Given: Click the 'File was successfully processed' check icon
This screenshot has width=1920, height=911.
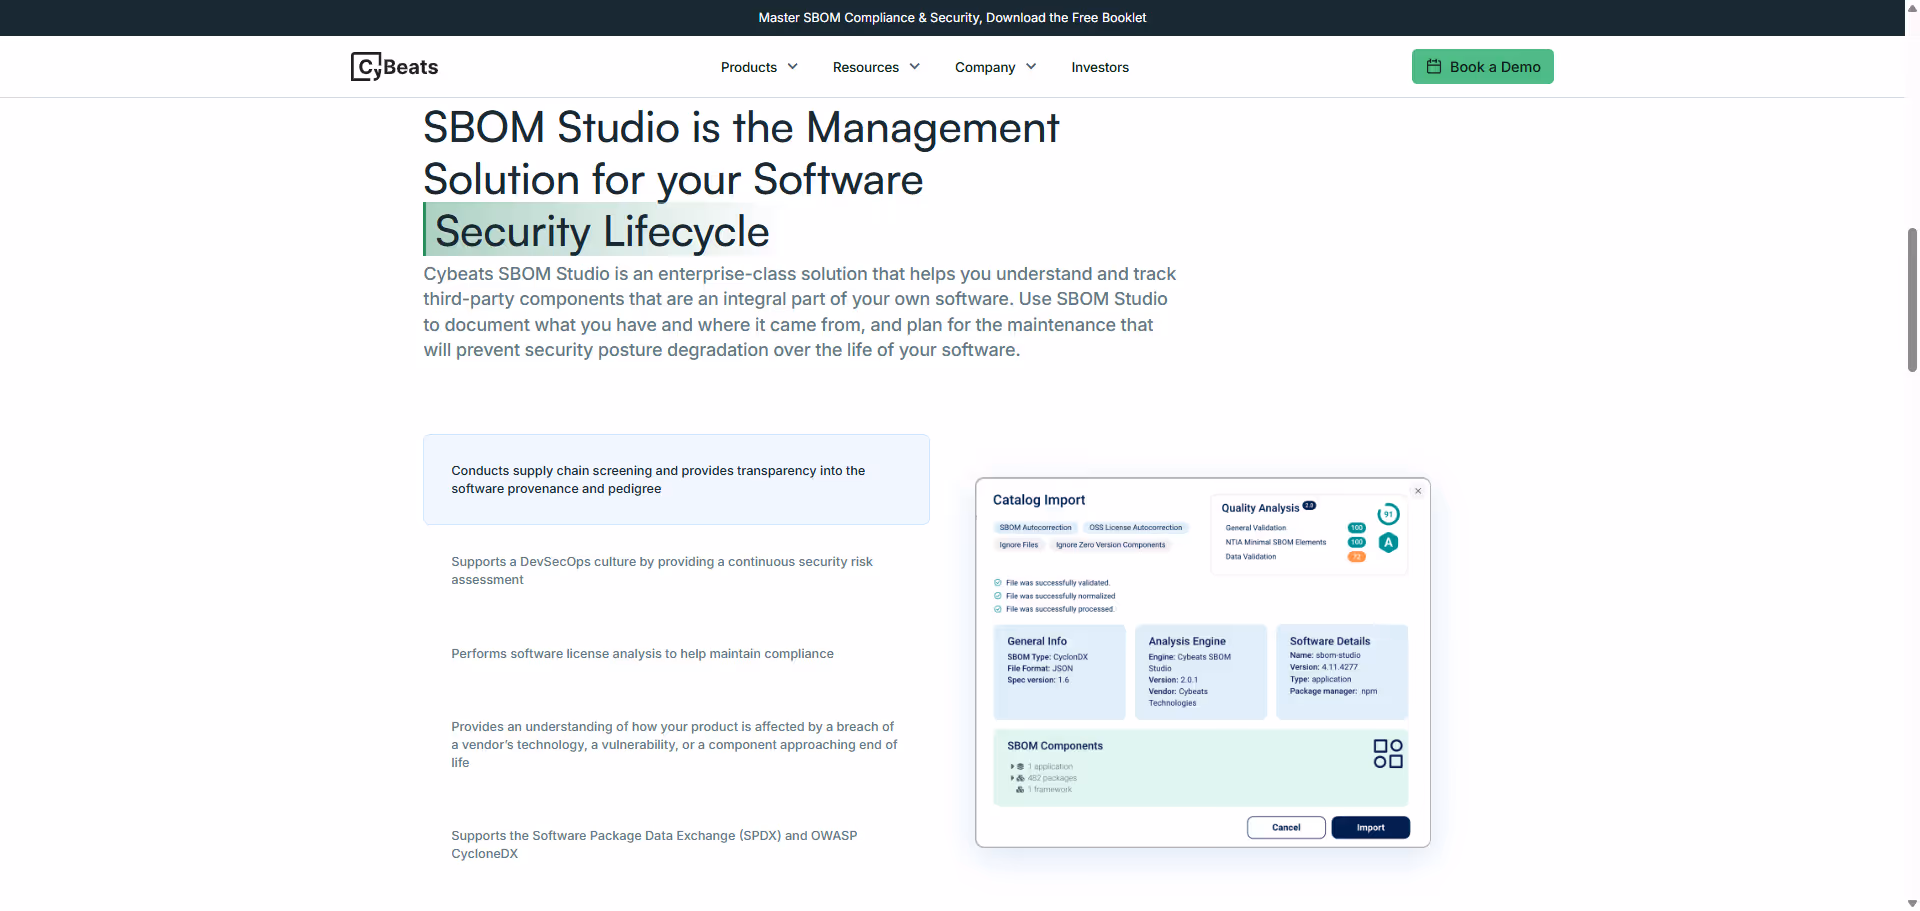Looking at the screenshot, I should (x=998, y=608).
